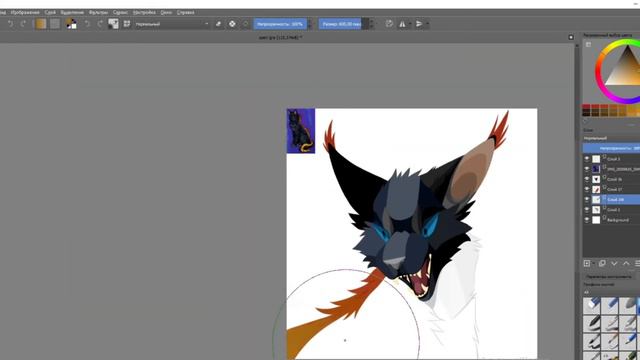Screen dimensions: 640x360
Task: Open the foreground/background color selector icon
Action: 71,24
